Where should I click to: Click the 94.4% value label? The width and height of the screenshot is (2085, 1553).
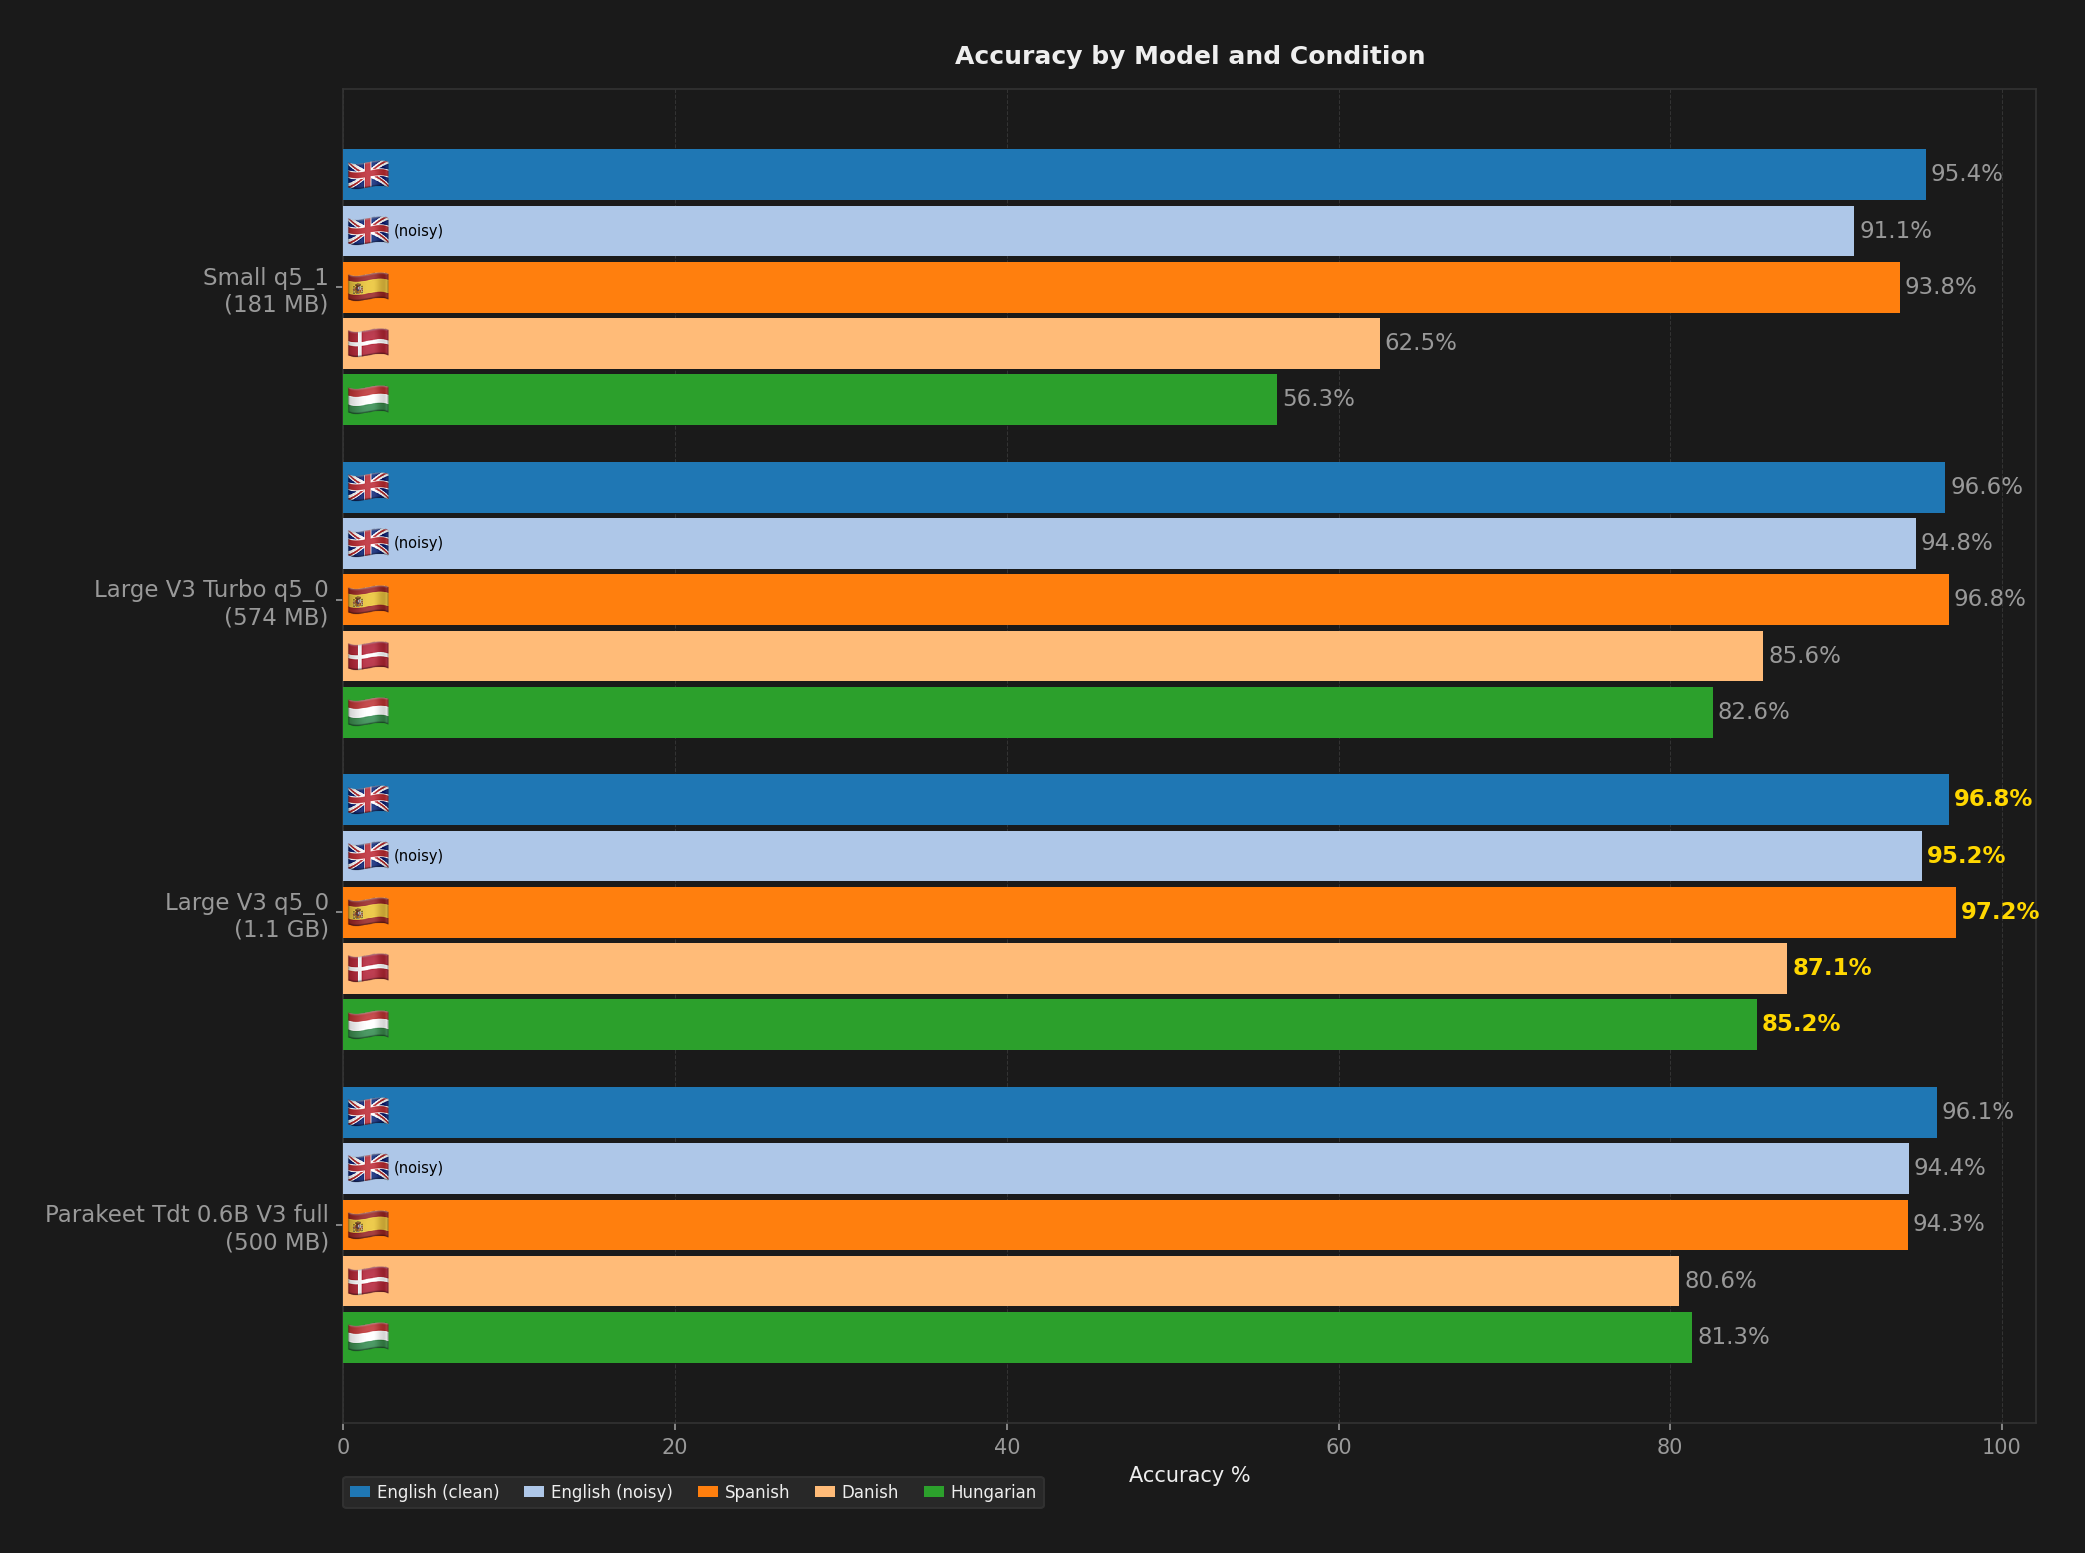tap(1950, 1168)
